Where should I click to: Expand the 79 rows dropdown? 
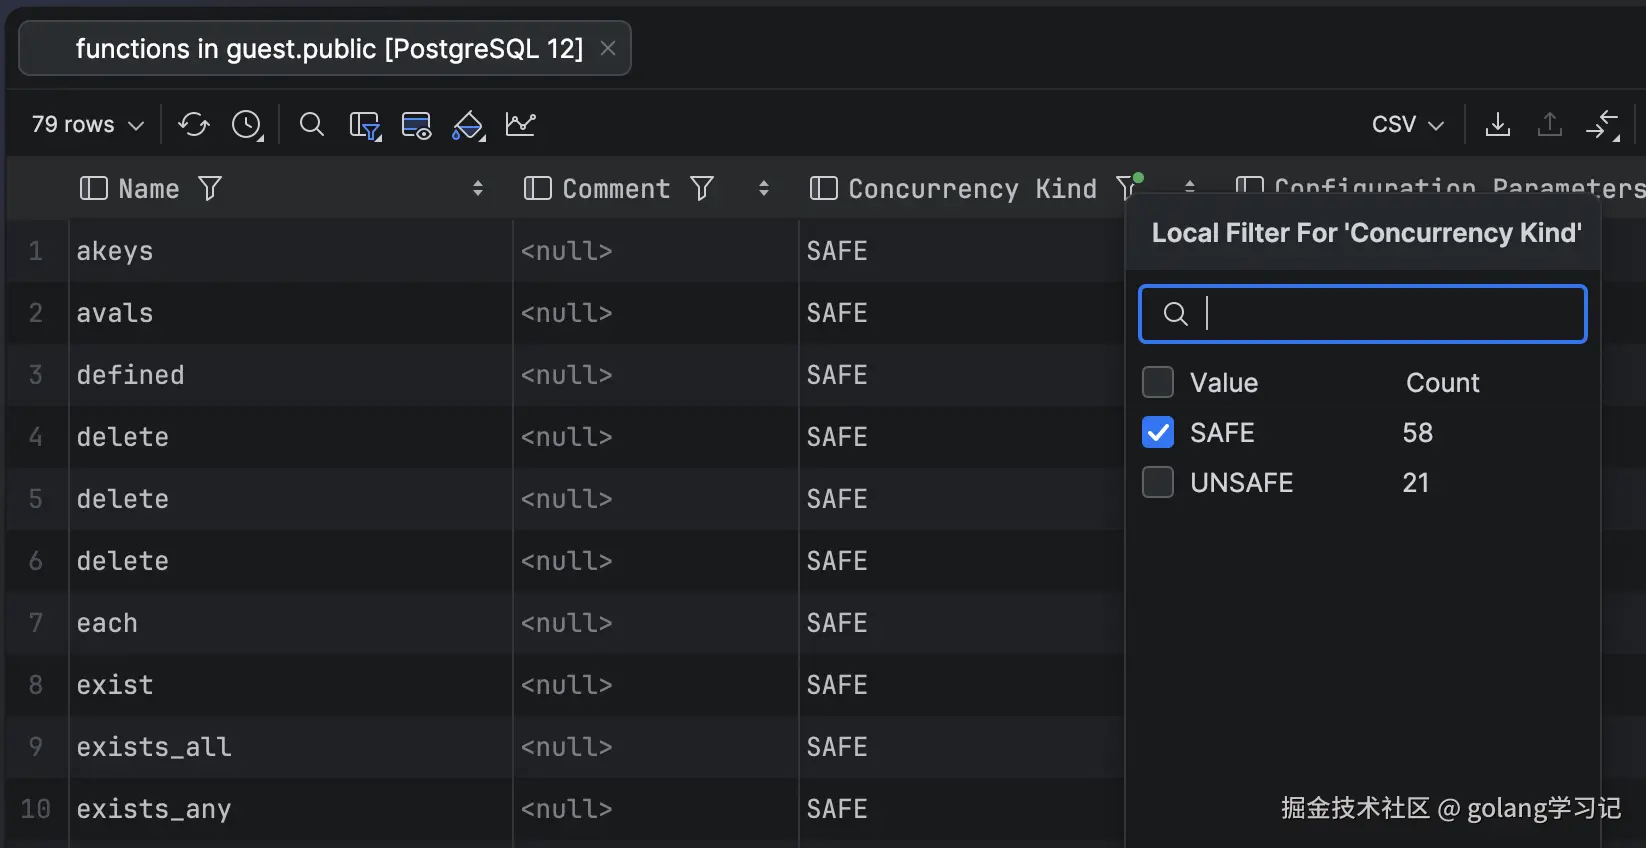[88, 125]
